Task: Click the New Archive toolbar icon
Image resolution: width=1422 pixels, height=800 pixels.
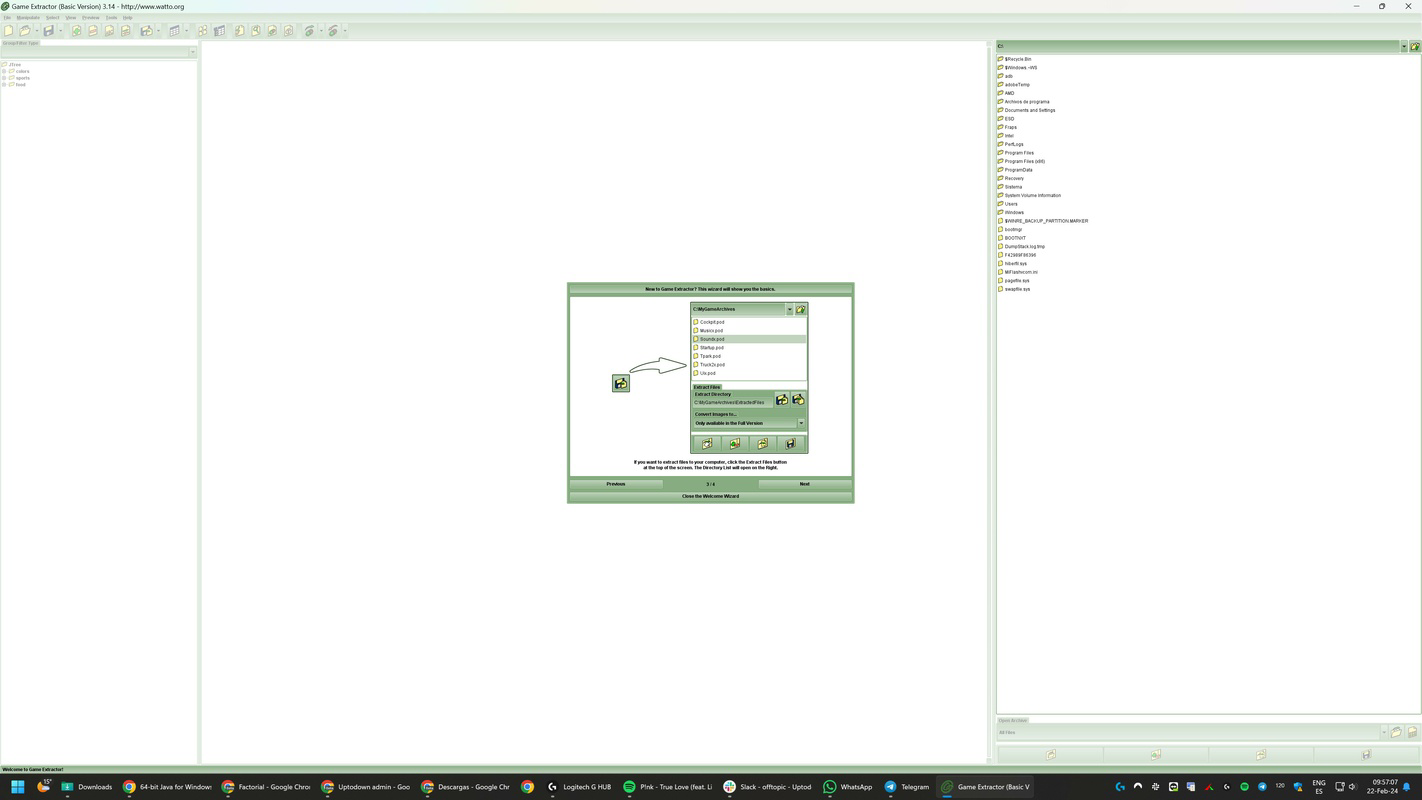Action: (8, 31)
